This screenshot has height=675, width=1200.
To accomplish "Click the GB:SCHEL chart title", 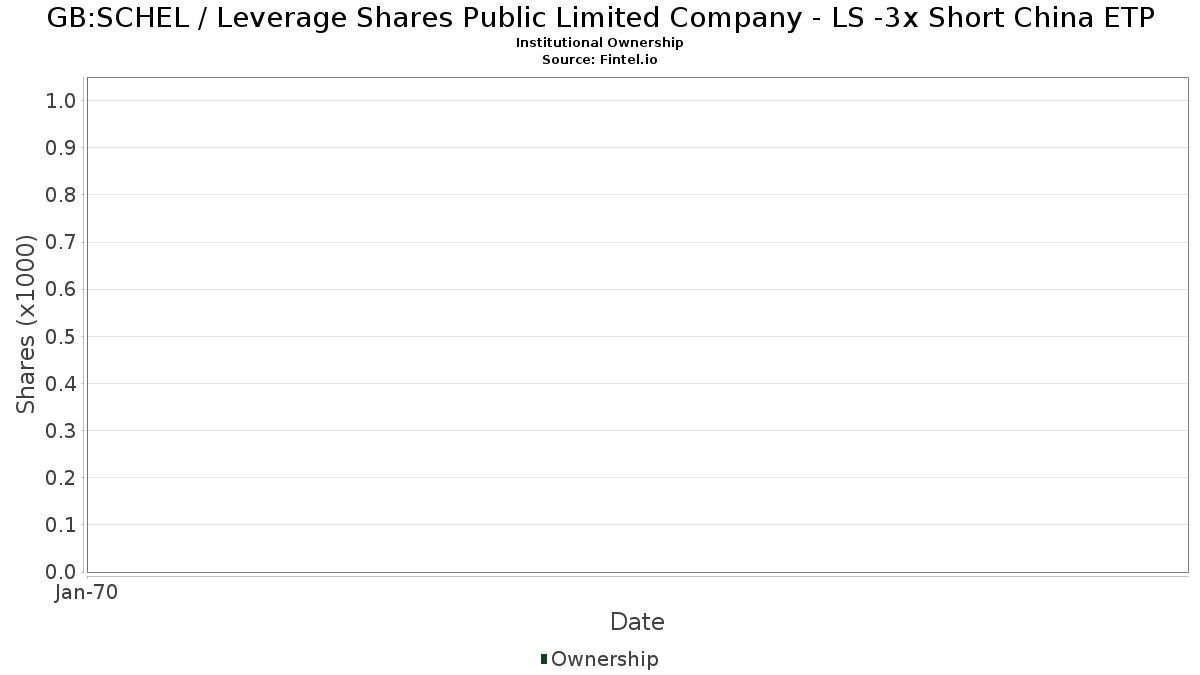I will [x=600, y=18].
